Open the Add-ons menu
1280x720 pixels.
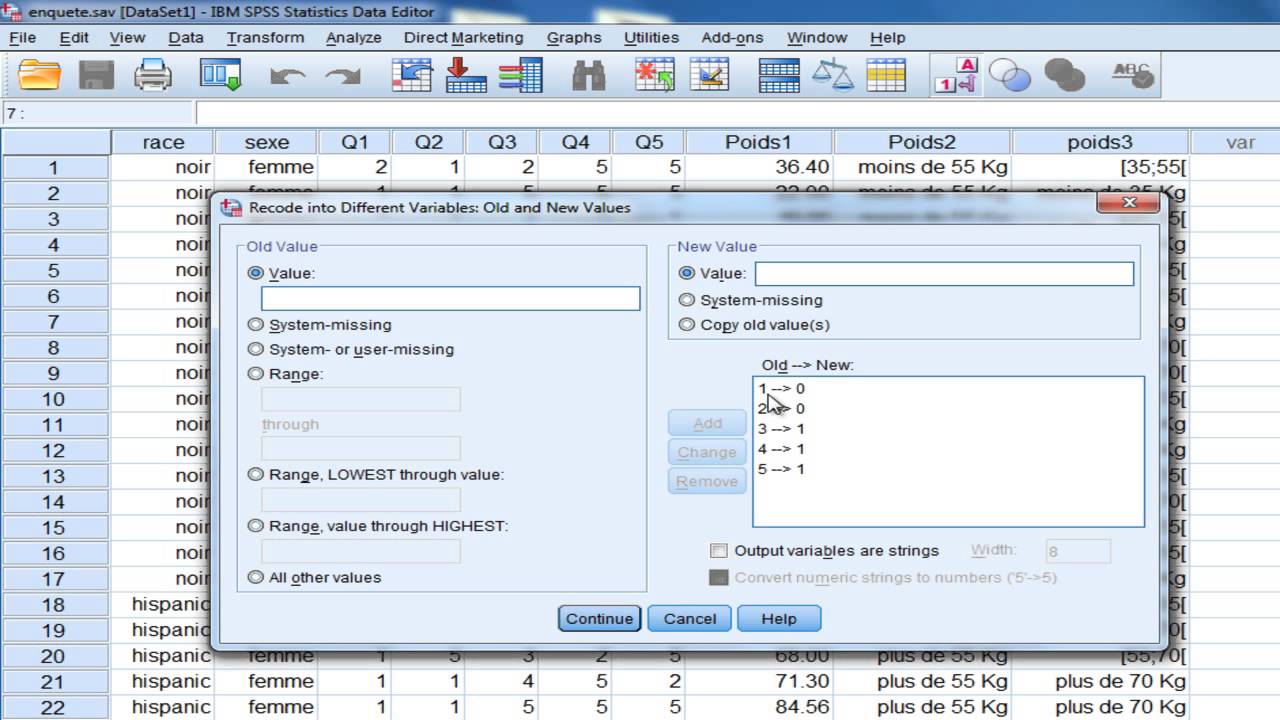(732, 37)
